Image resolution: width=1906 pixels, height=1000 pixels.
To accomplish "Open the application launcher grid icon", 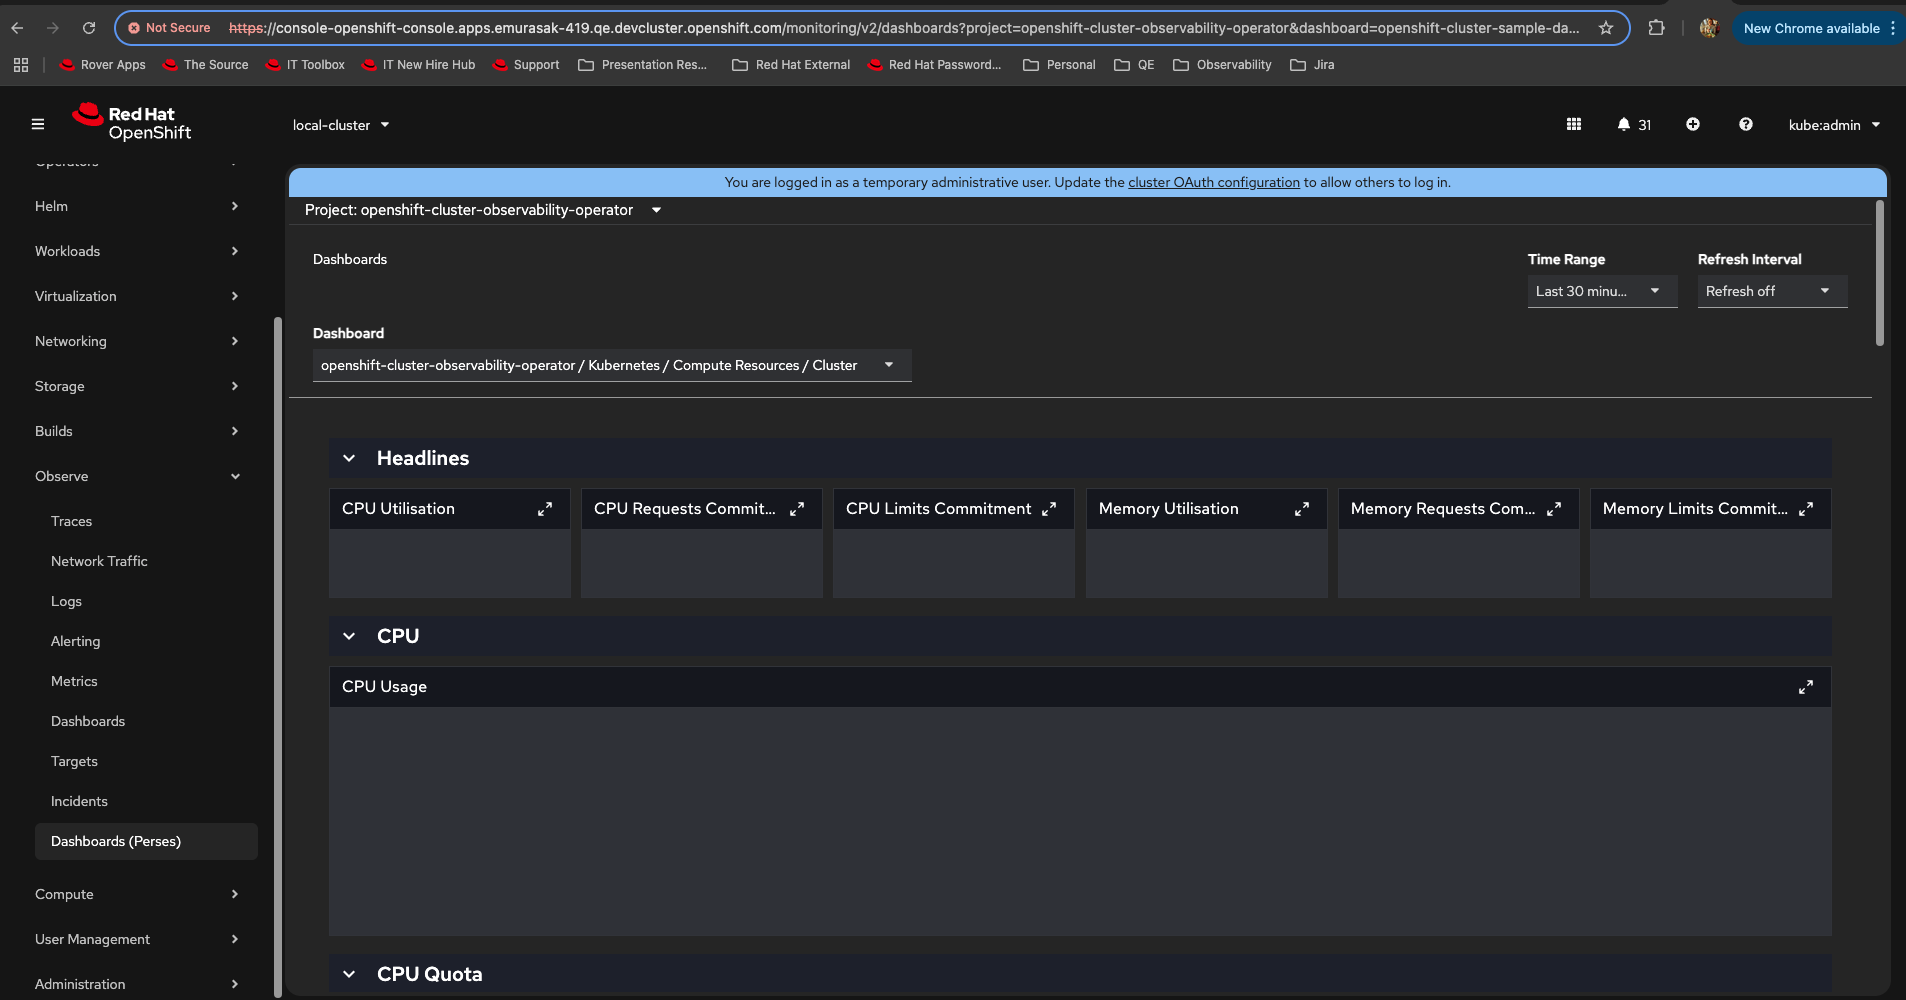I will click(1573, 125).
